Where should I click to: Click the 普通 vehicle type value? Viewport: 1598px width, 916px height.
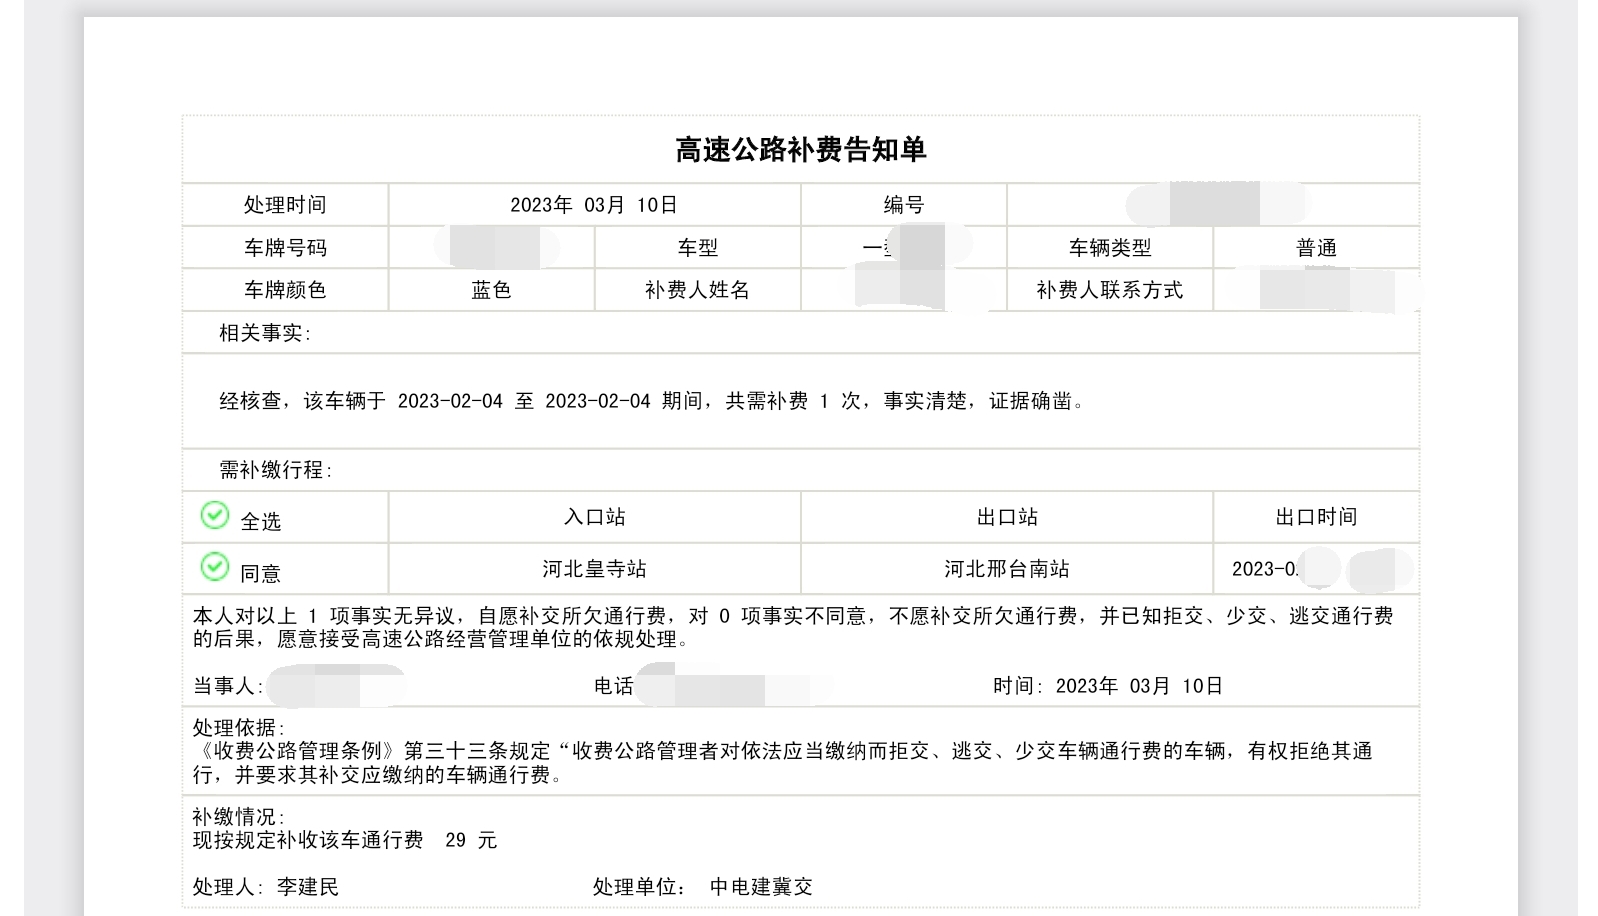pyautogui.click(x=1316, y=248)
